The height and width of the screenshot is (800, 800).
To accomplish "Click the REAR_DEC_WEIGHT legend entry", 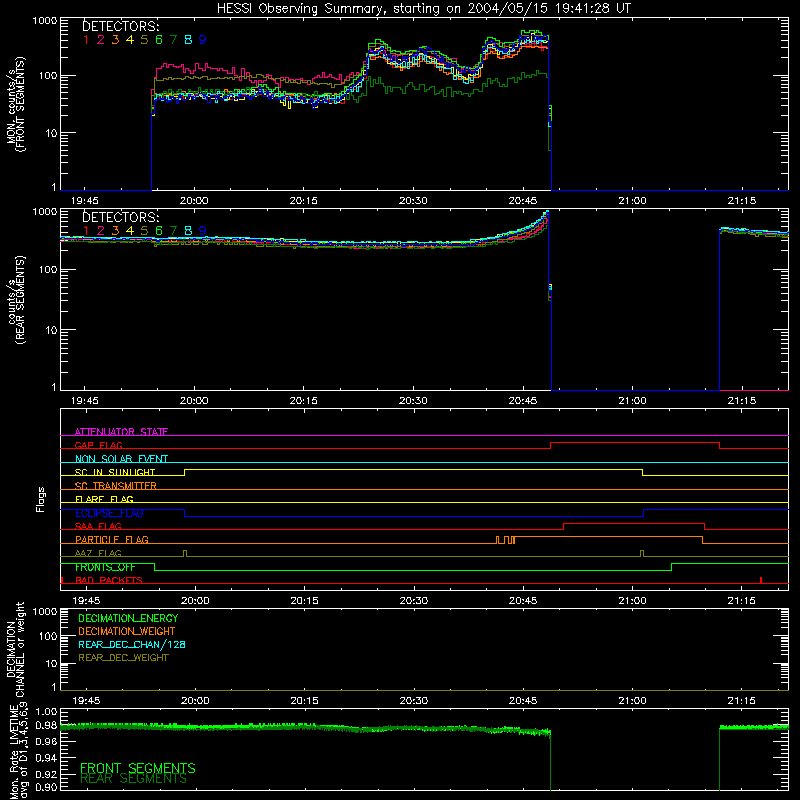I will coord(123,658).
